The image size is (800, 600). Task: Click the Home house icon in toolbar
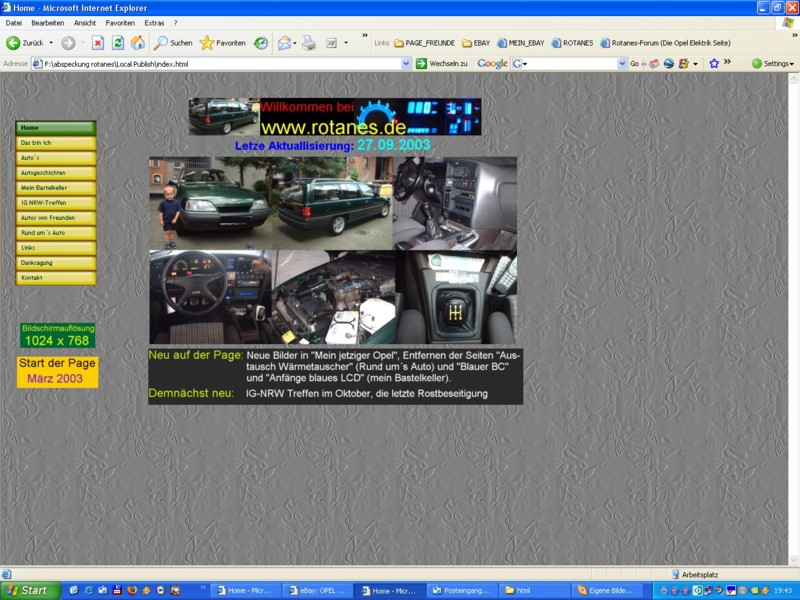pos(138,43)
